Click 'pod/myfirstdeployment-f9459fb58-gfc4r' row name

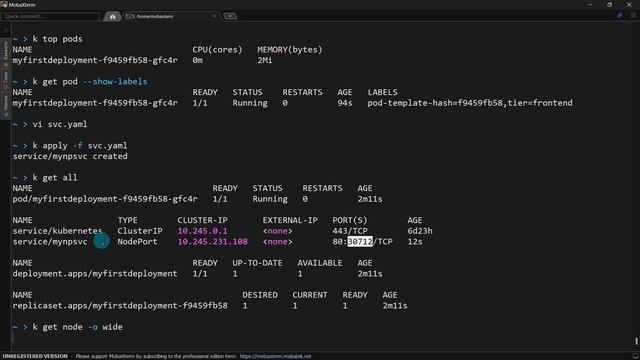105,199
